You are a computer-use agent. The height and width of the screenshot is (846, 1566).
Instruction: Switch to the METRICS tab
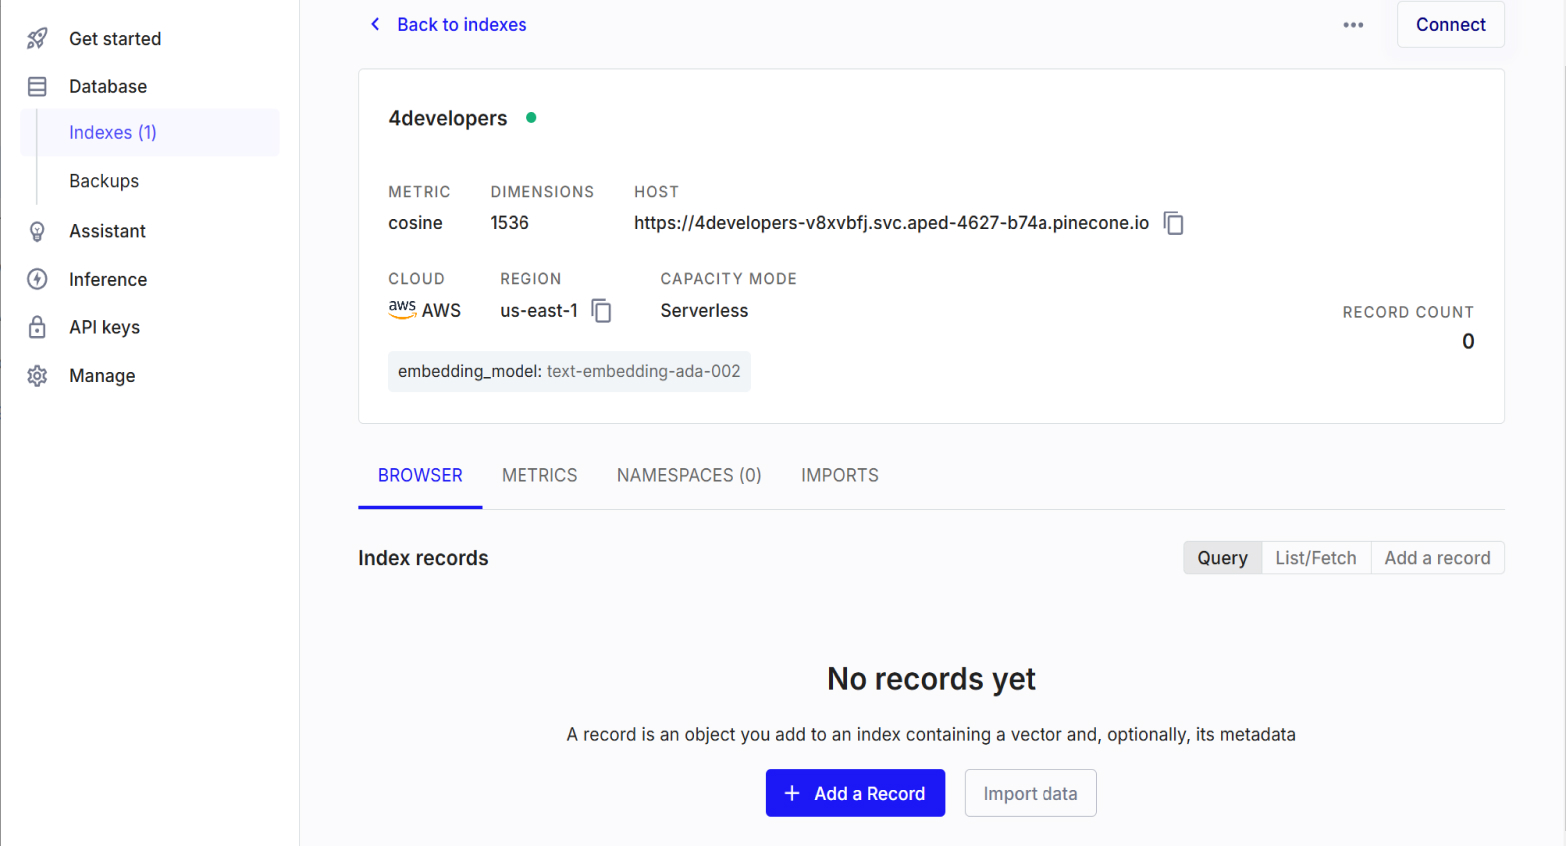point(540,475)
